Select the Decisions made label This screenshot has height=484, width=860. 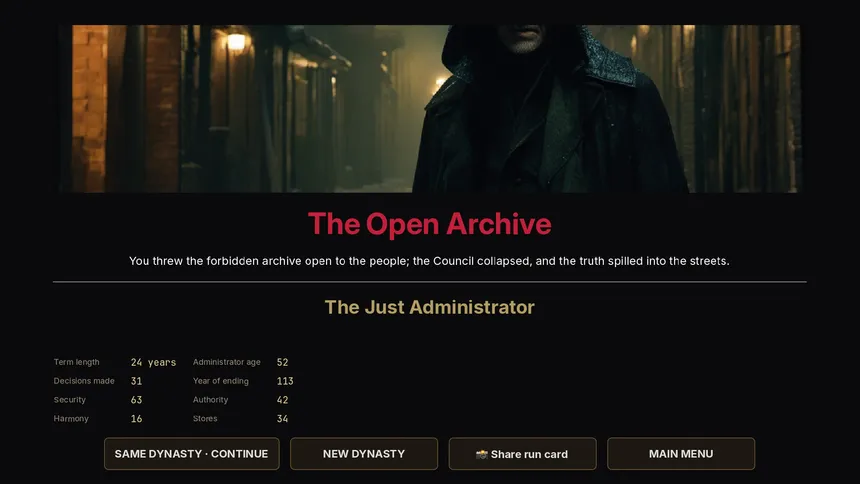[x=84, y=381]
